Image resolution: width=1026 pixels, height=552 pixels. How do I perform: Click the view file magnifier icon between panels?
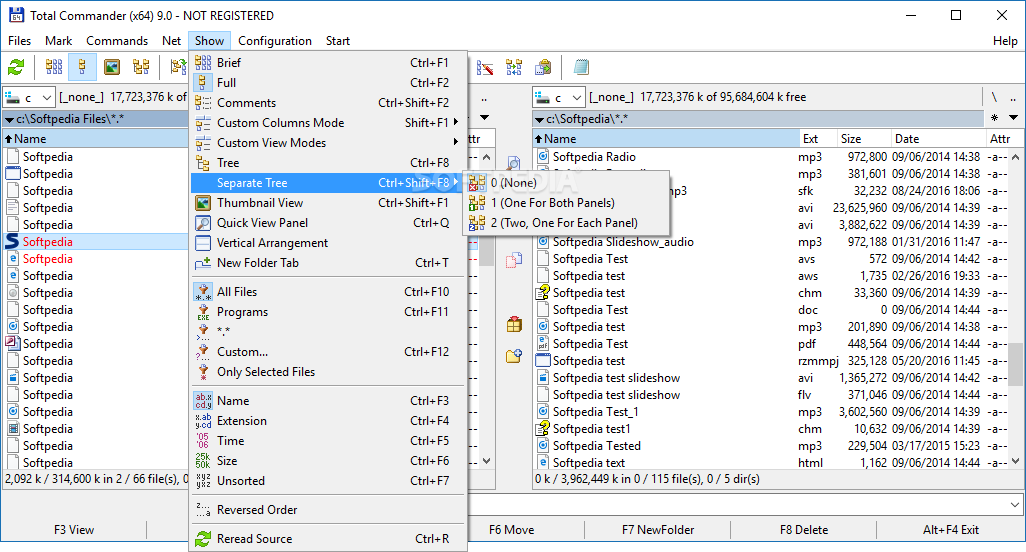tap(514, 163)
